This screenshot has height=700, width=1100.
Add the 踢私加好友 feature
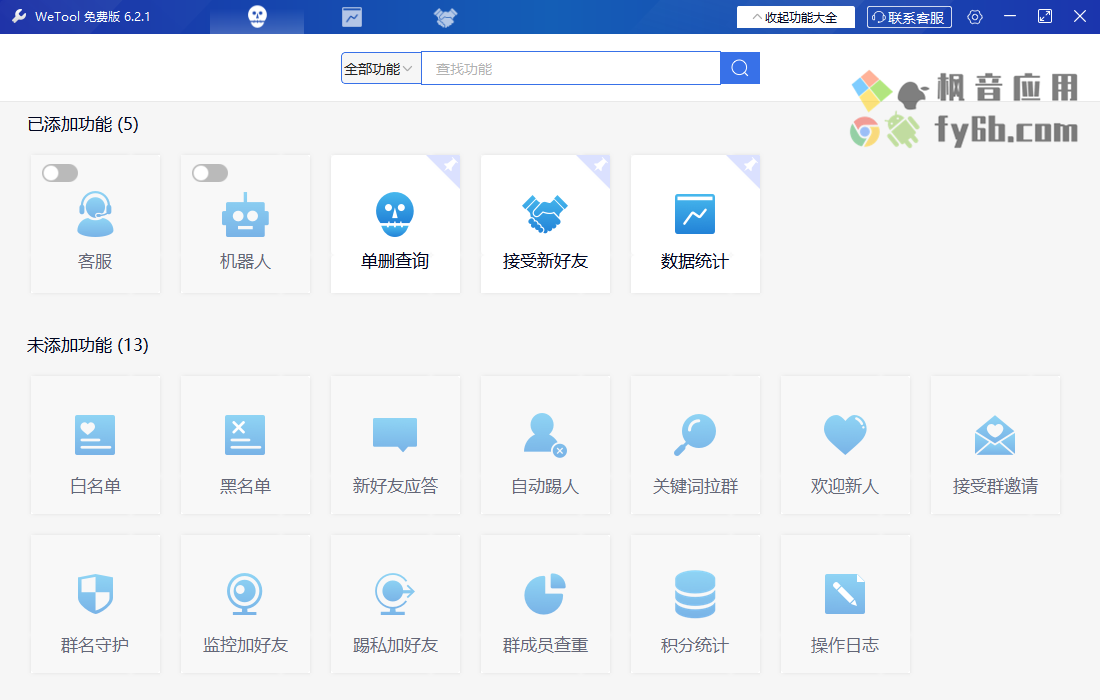(x=395, y=604)
